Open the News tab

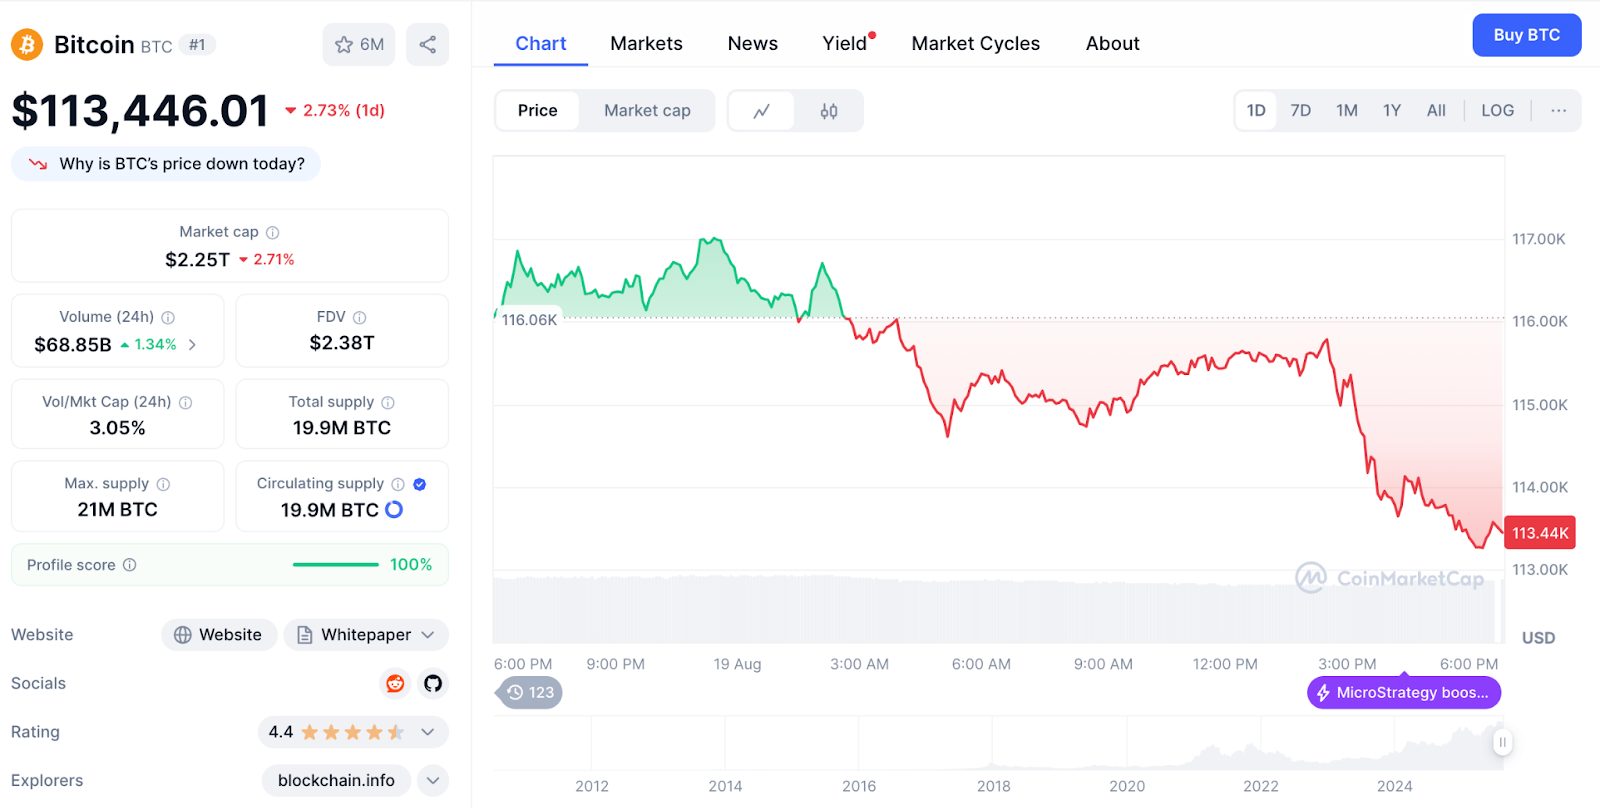pos(753,44)
